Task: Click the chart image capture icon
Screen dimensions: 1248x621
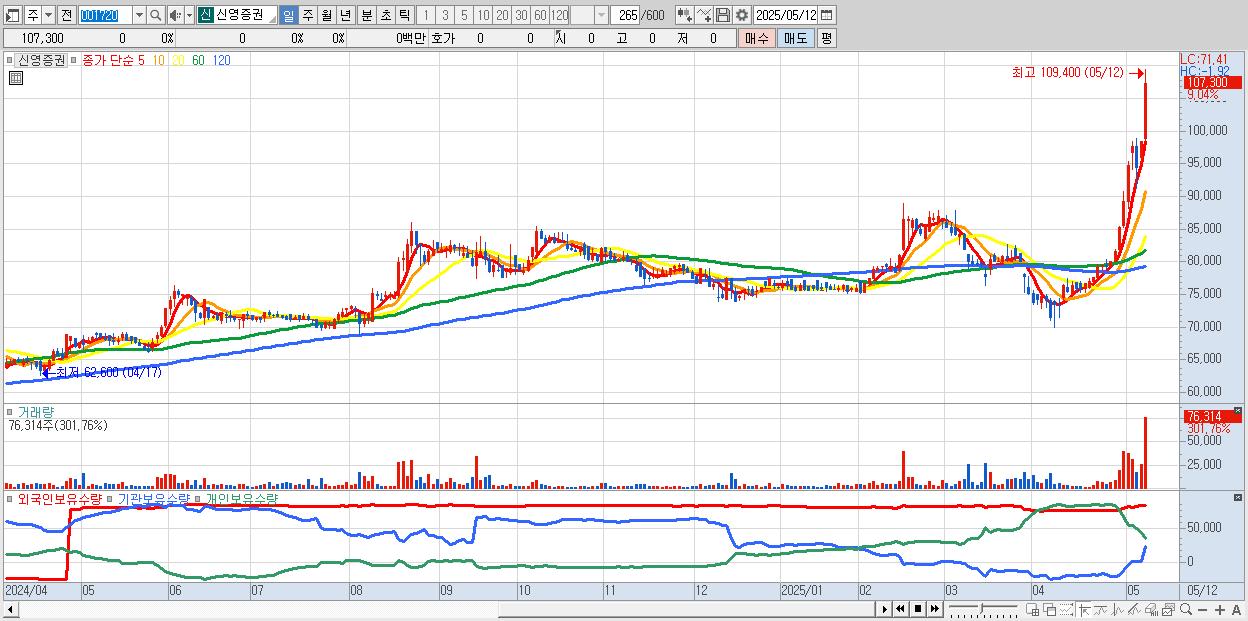Action: tap(1167, 610)
